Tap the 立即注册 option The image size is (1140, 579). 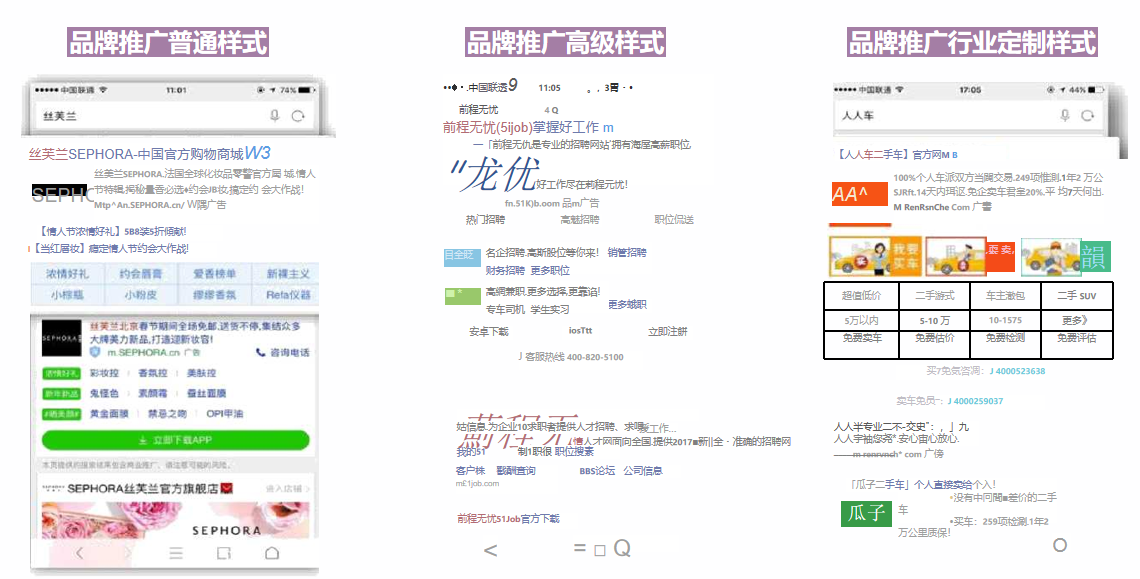click(x=667, y=332)
